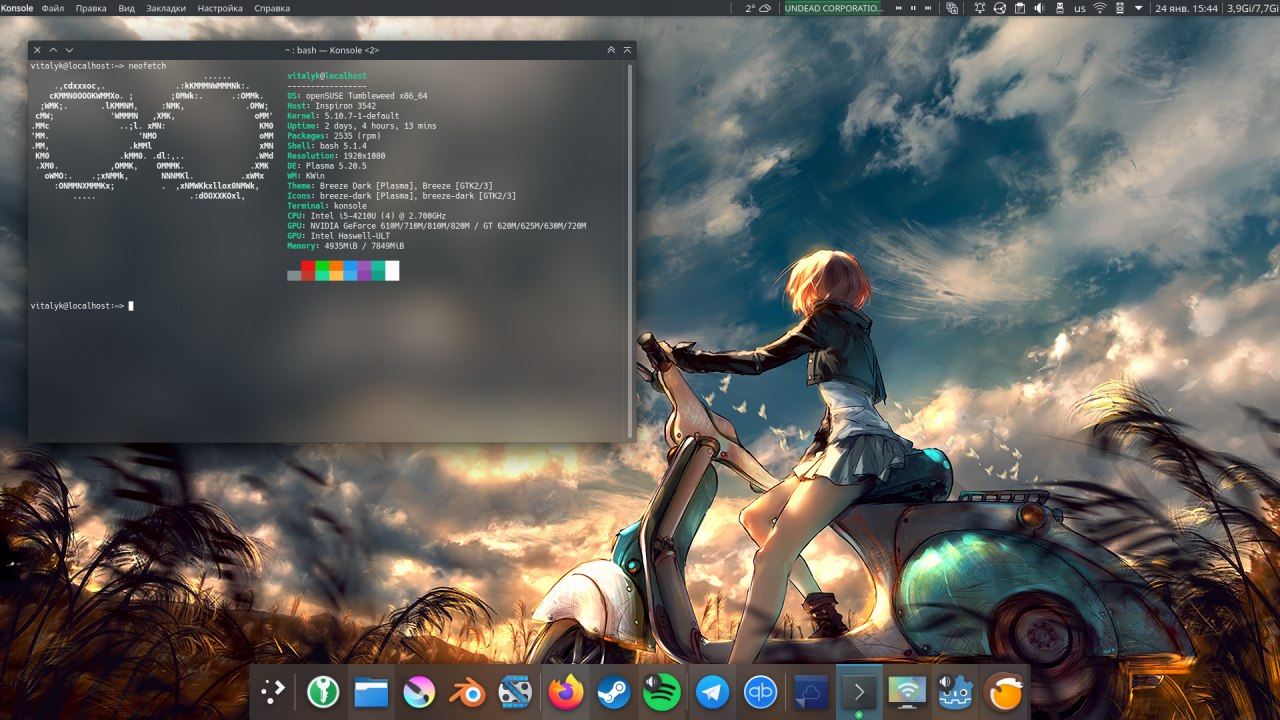Launch qBittorrent from the dock

pyautogui.click(x=761, y=692)
